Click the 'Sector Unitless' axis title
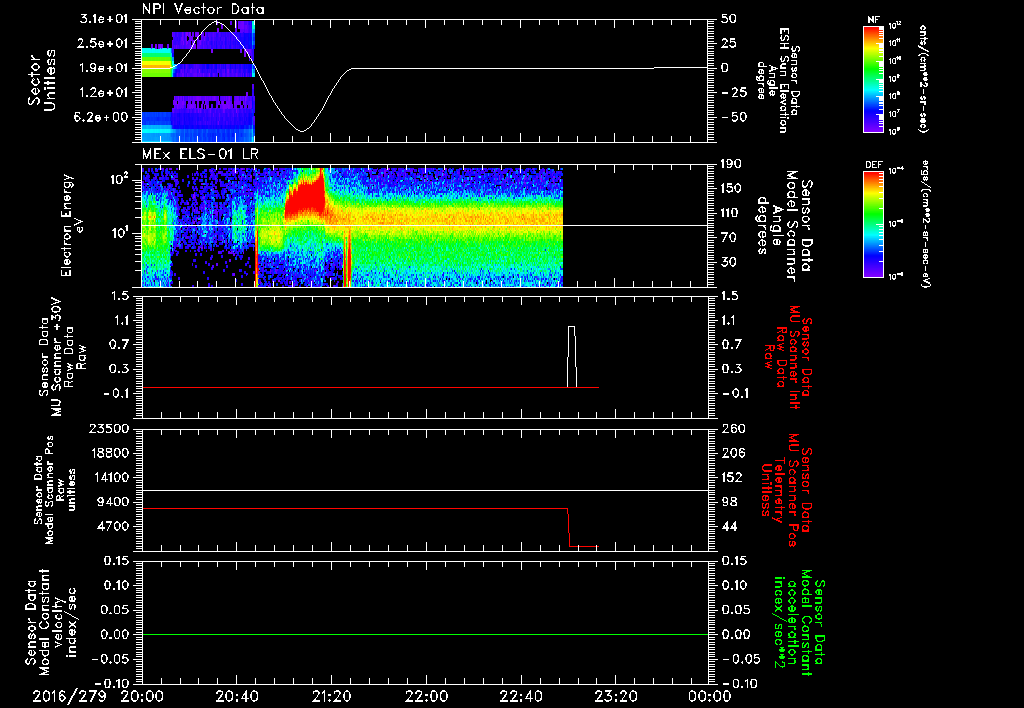The height and width of the screenshot is (708, 1024). [42, 80]
